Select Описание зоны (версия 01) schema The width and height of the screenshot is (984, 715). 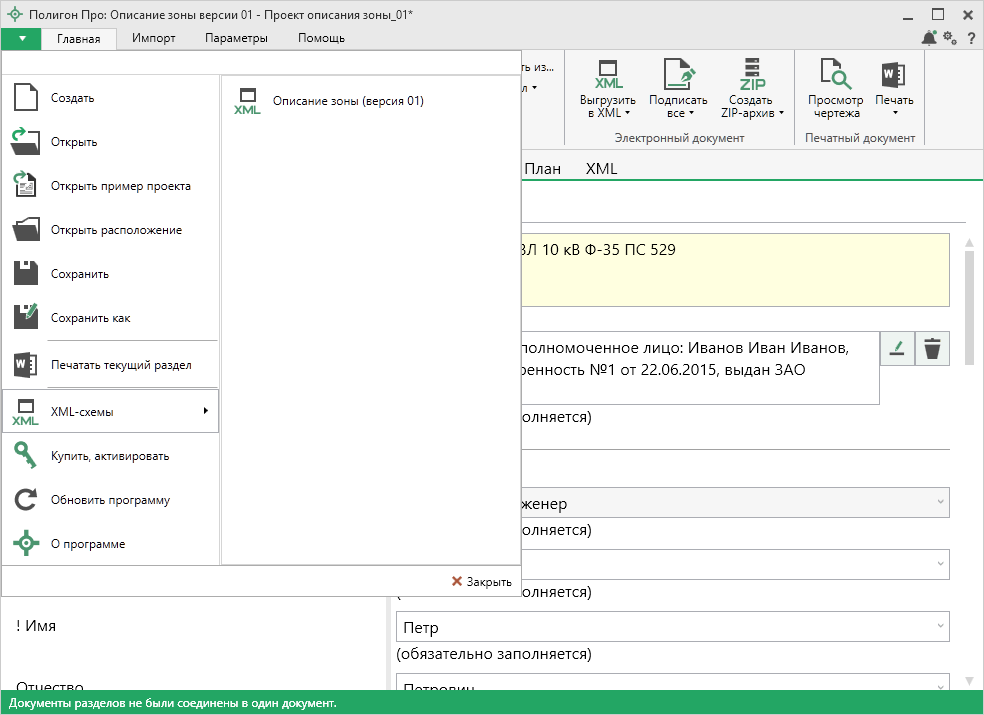point(347,100)
